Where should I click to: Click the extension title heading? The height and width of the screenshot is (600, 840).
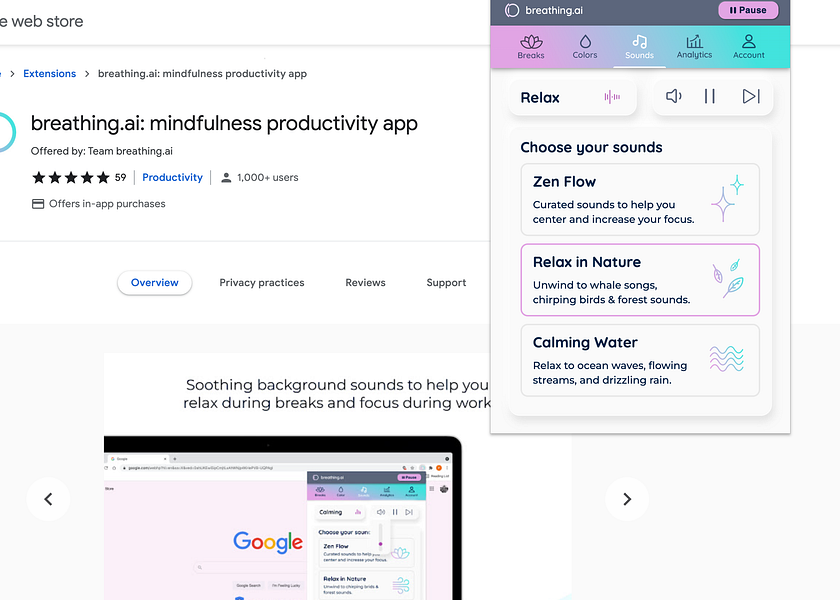(x=224, y=124)
